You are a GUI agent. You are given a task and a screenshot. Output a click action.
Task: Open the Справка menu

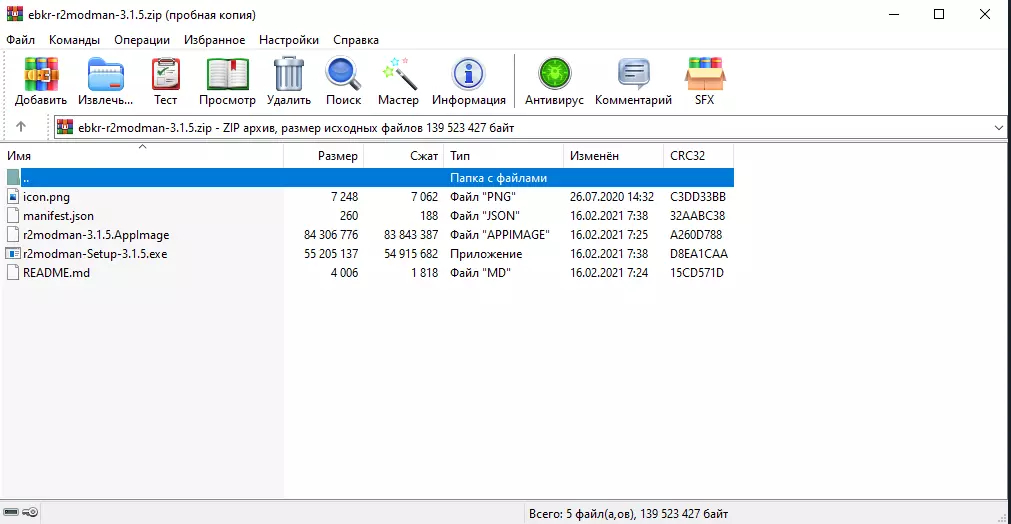tap(356, 40)
